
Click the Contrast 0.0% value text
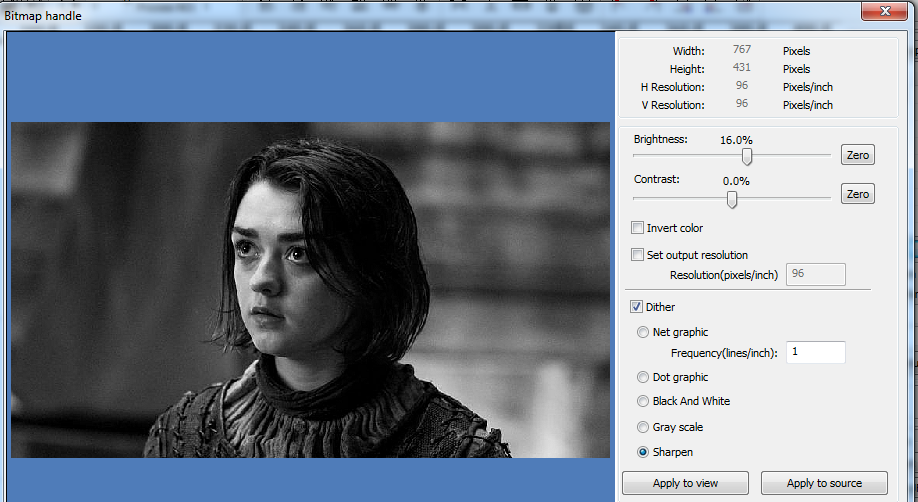coord(736,181)
